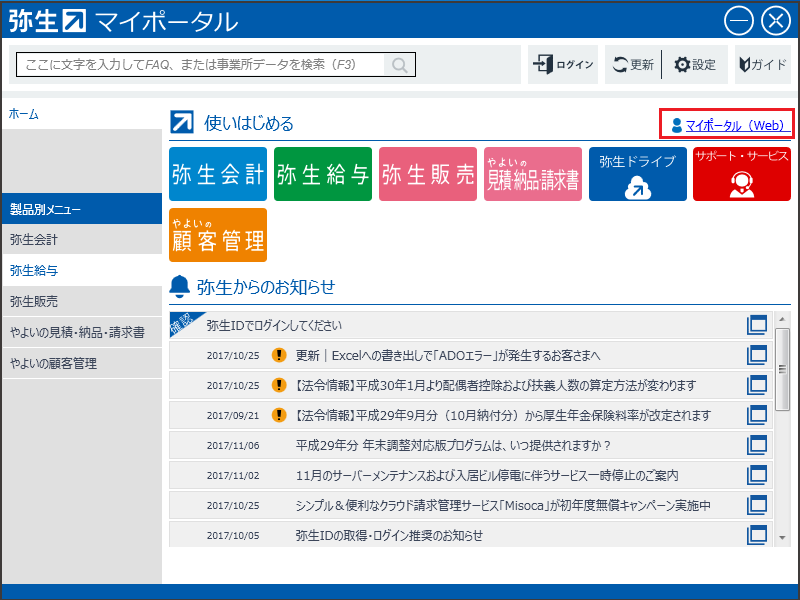Viewport: 800px width, 600px height.
Task: Open the 弥生IDでログインしてください notice
Action: point(274,325)
